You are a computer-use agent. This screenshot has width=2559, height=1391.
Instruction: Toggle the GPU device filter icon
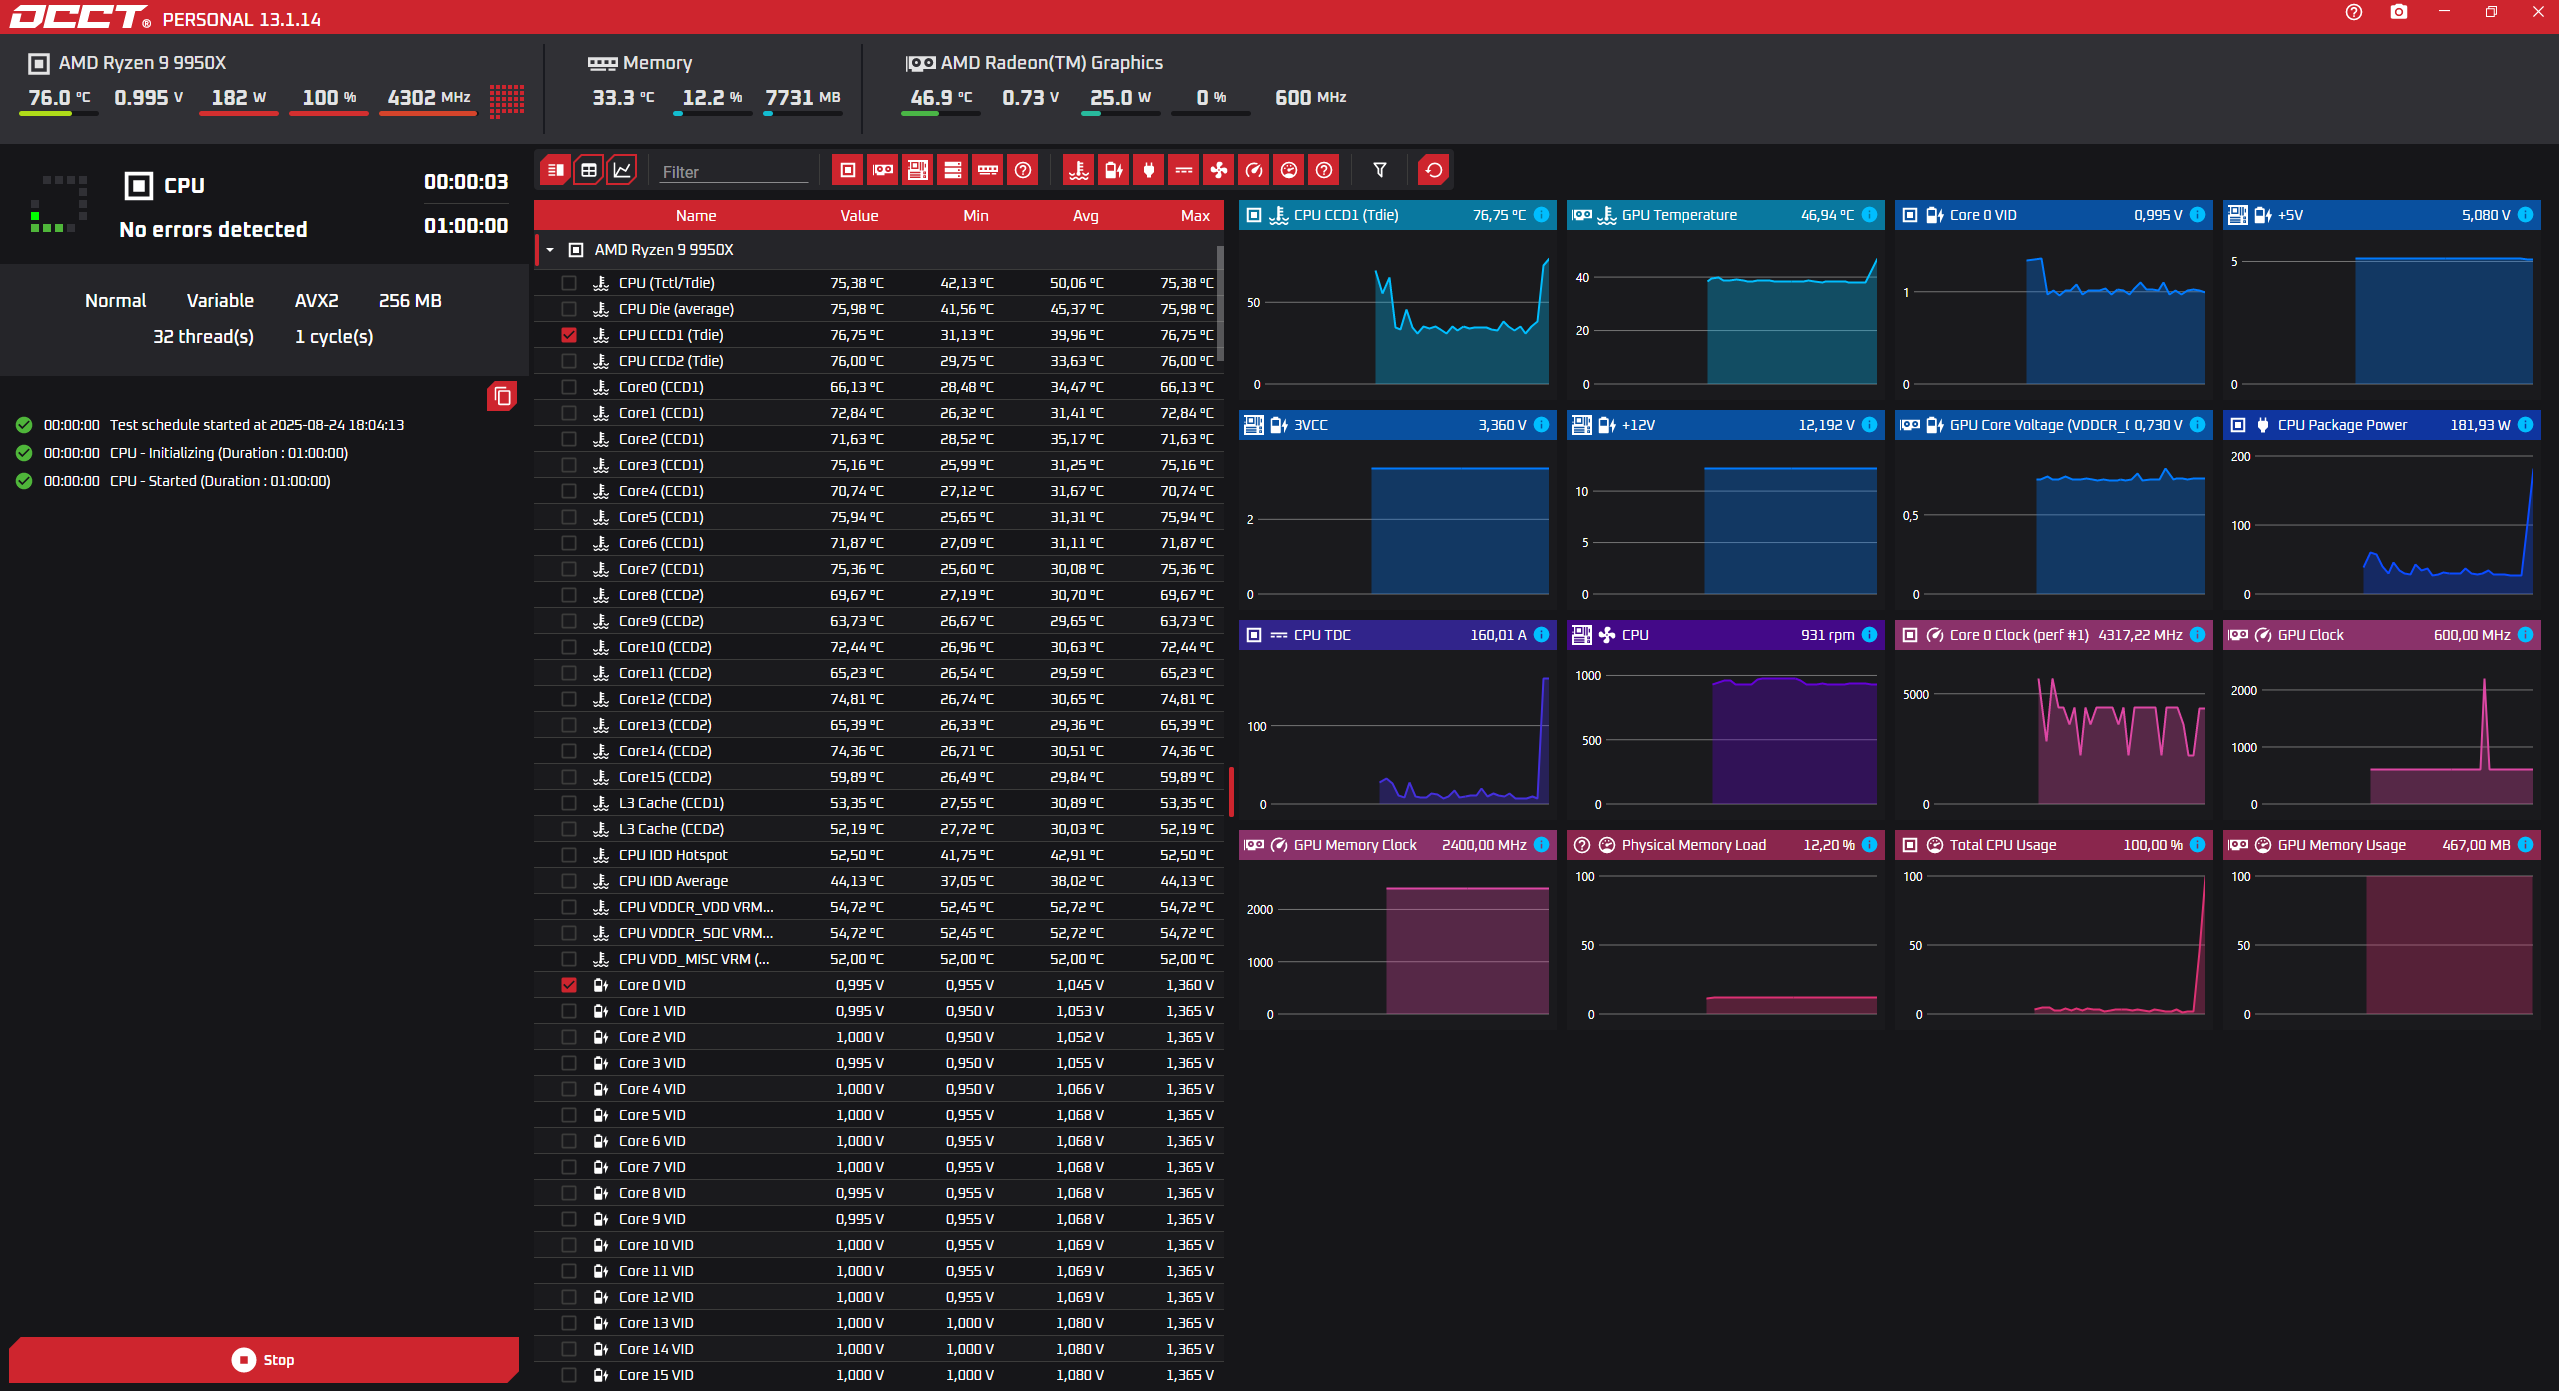click(x=882, y=171)
